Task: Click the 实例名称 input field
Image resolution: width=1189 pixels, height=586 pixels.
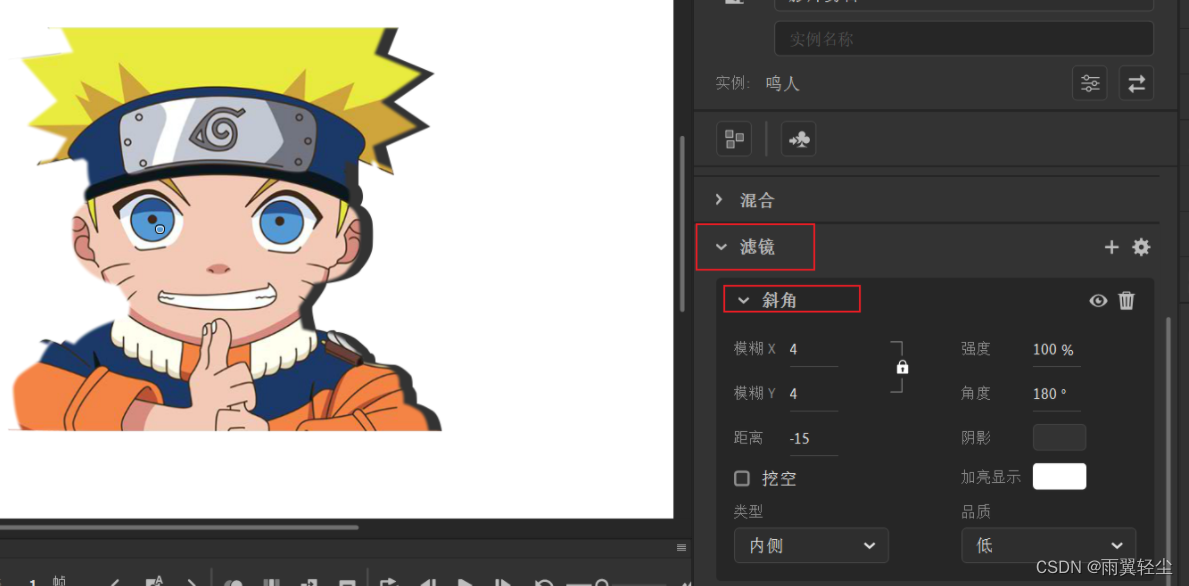Action: click(964, 39)
